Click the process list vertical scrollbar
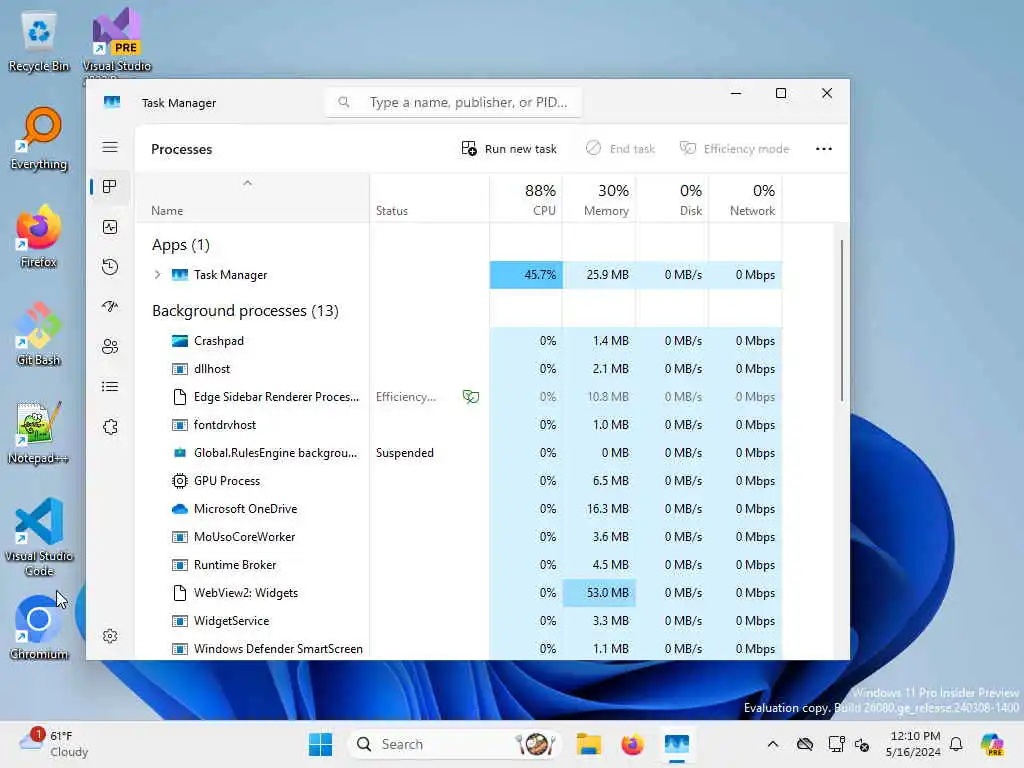Viewport: 1024px width, 768px height. (x=842, y=320)
